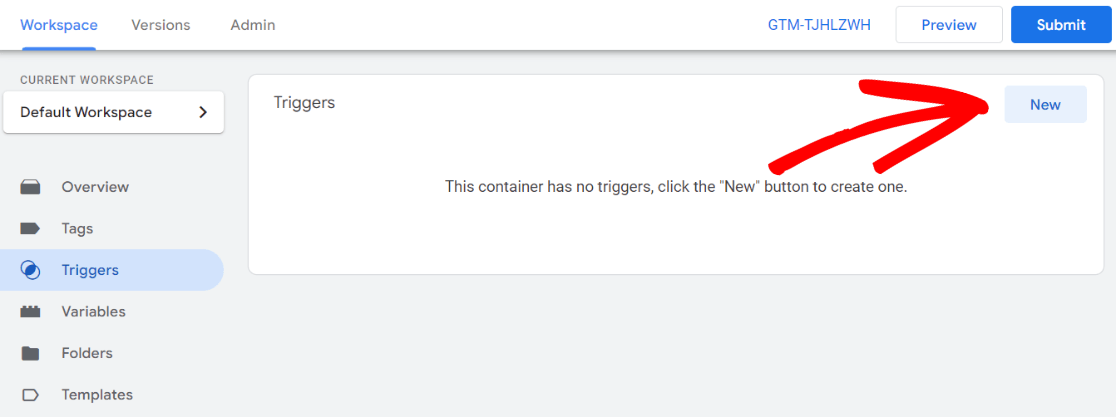Open Templates text in sidebar
Viewport: 1116px width, 417px height.
97,395
